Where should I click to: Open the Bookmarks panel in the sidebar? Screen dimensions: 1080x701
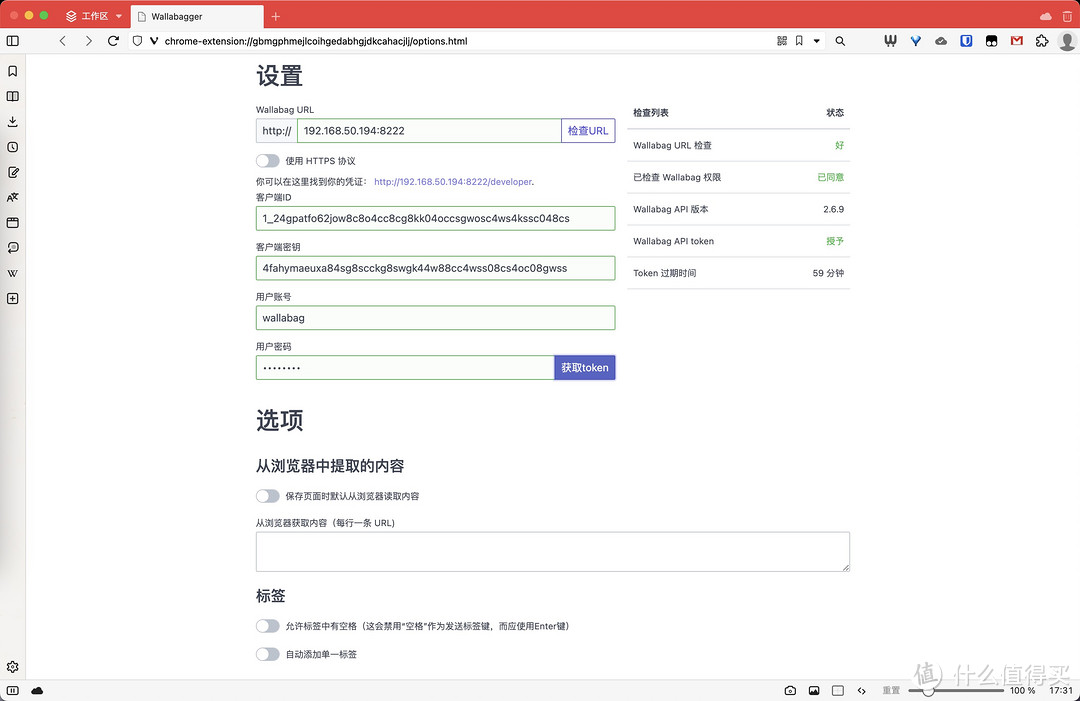pos(13,72)
